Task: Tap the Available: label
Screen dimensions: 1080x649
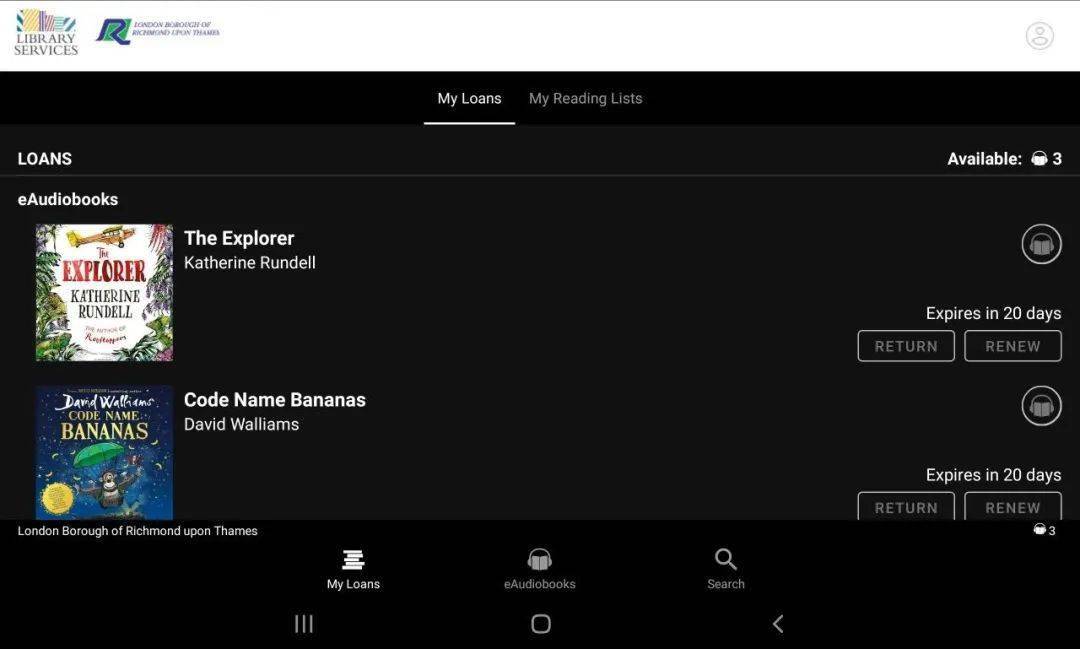Action: click(984, 159)
